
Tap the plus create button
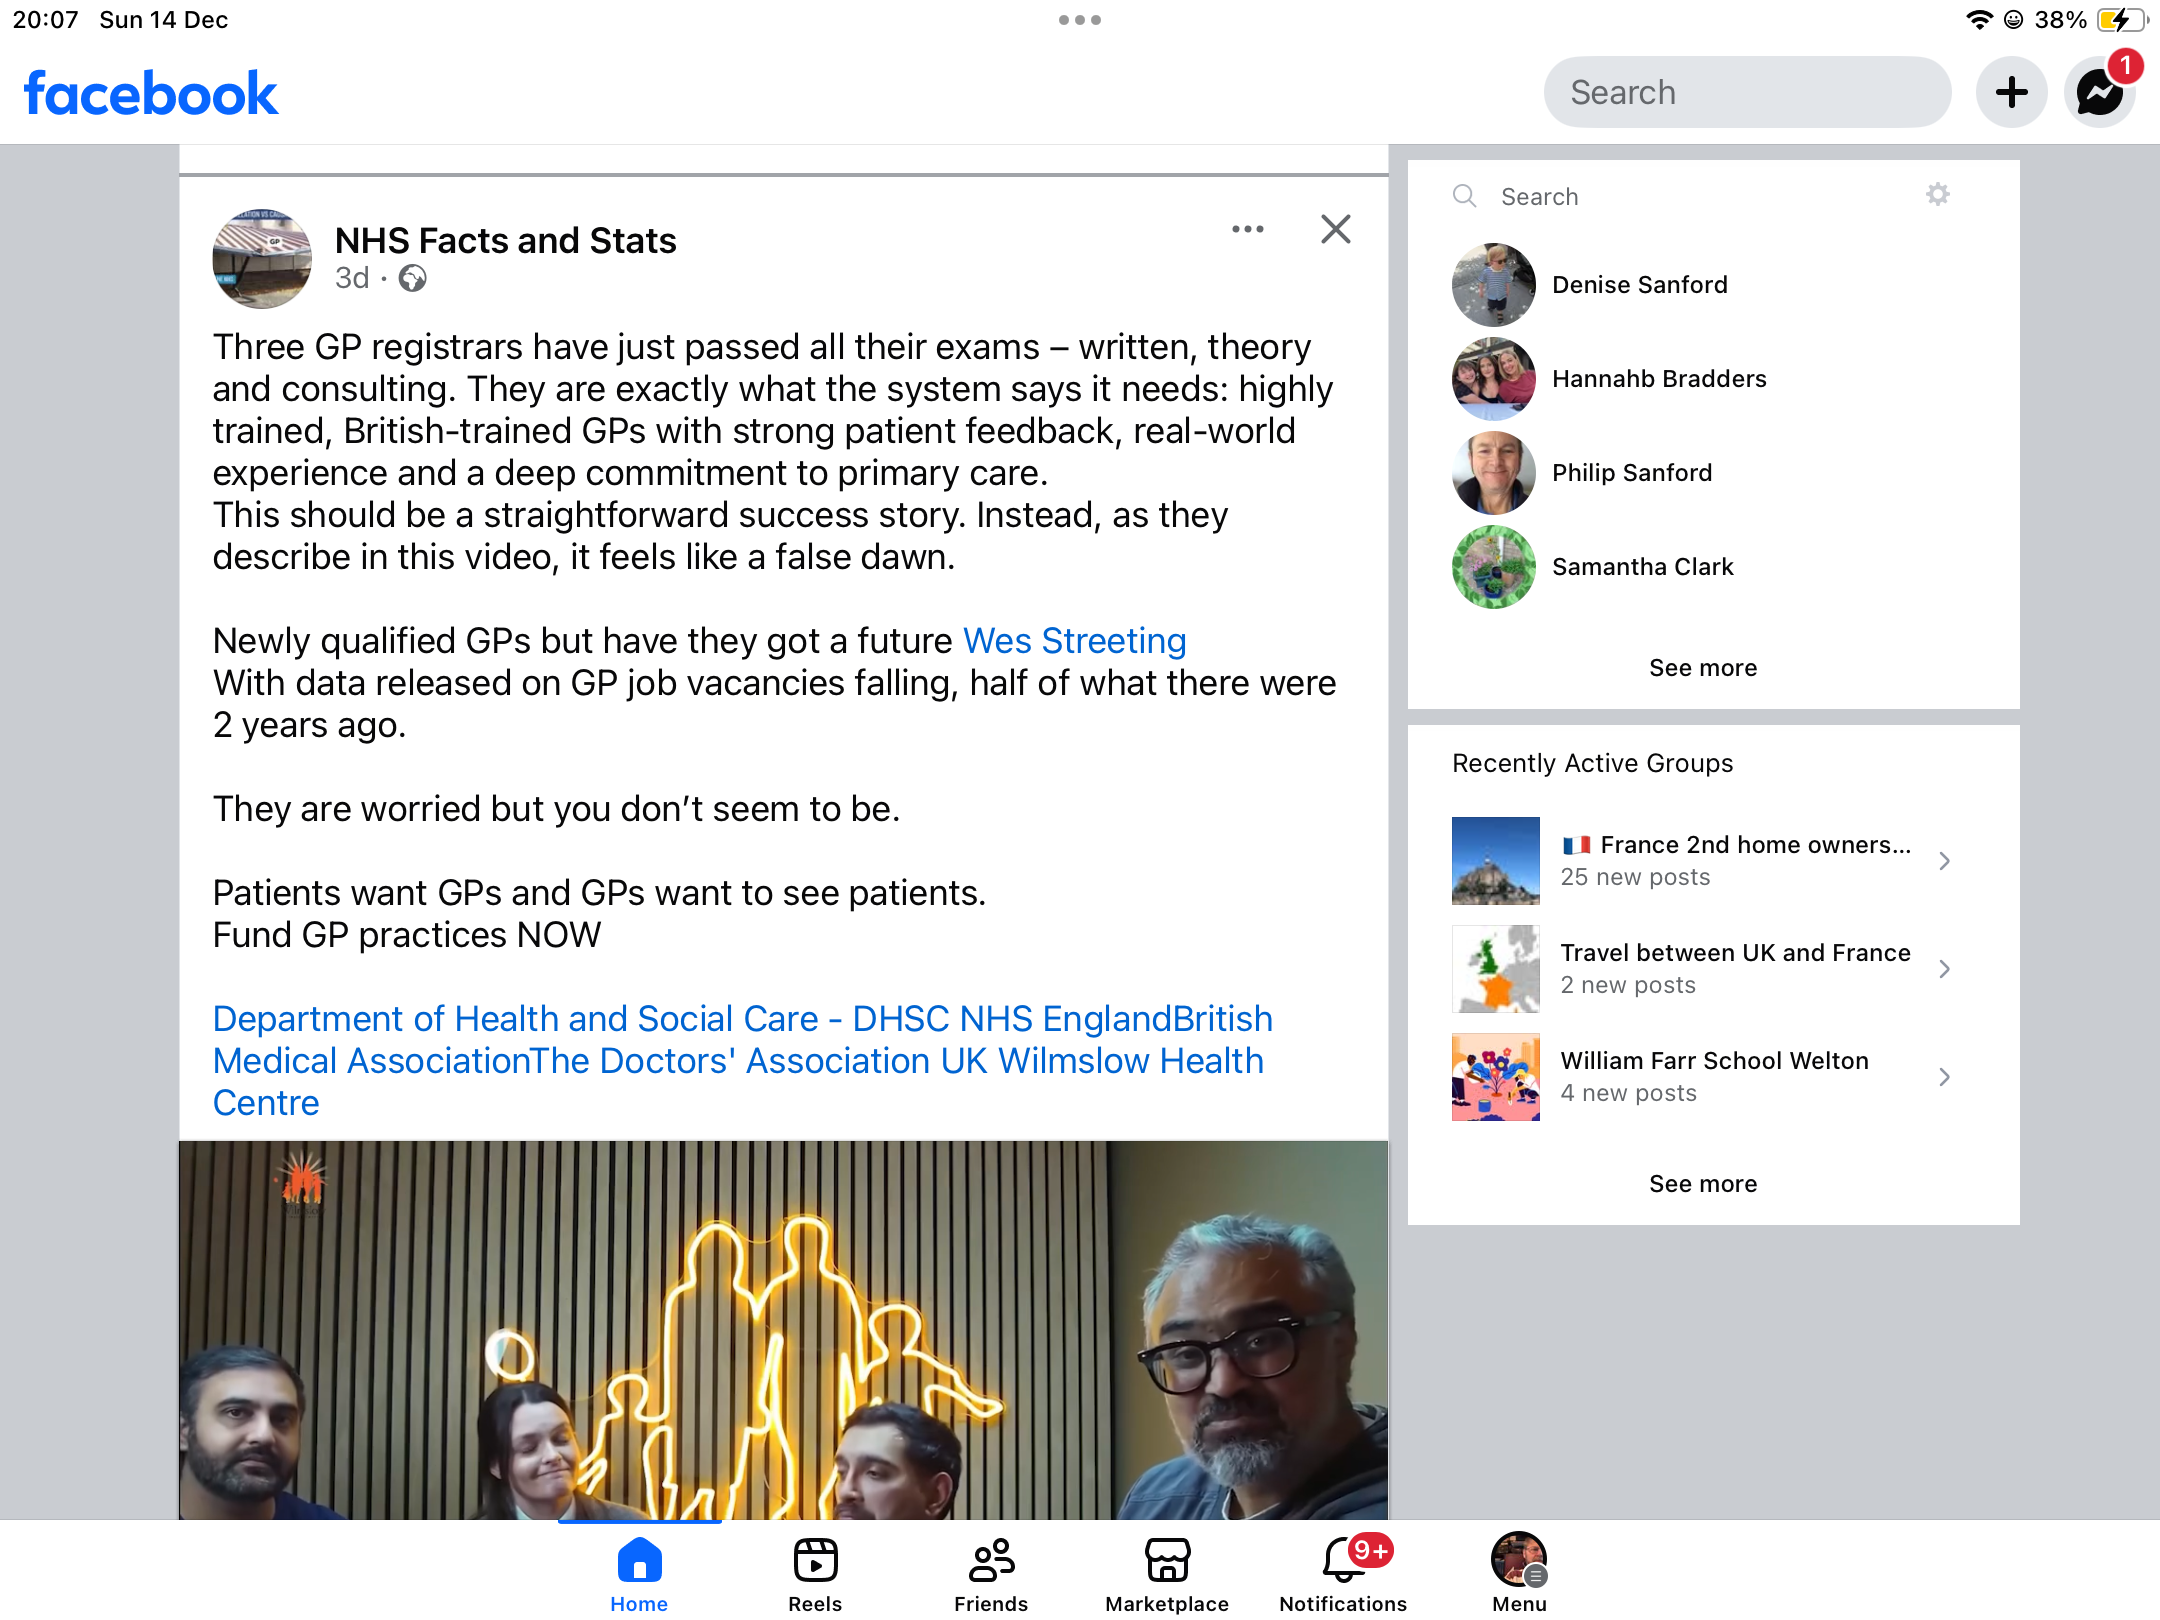(x=2011, y=93)
